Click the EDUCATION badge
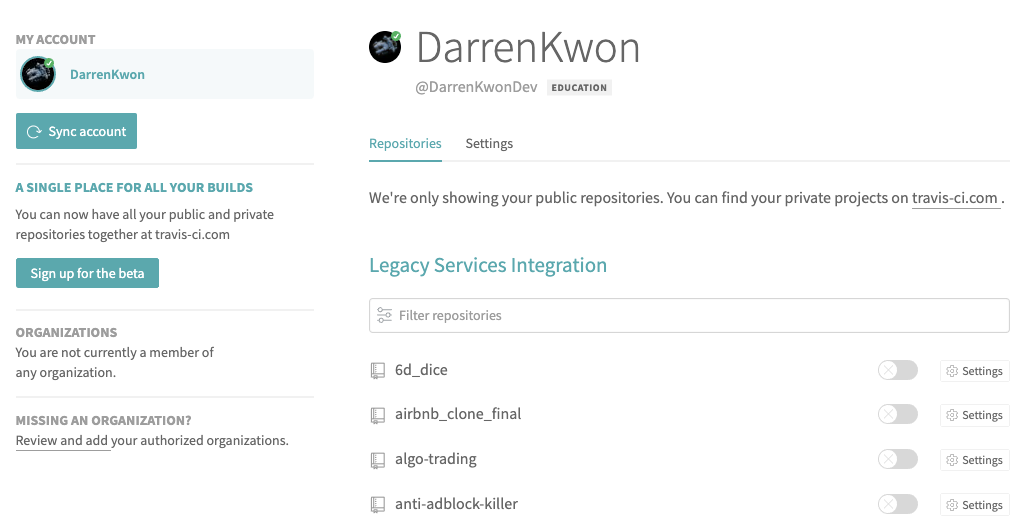The width and height of the screenshot is (1036, 528). tap(579, 87)
